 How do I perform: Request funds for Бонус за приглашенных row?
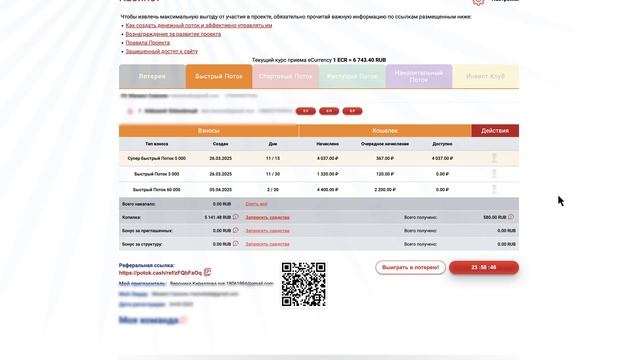267,231
